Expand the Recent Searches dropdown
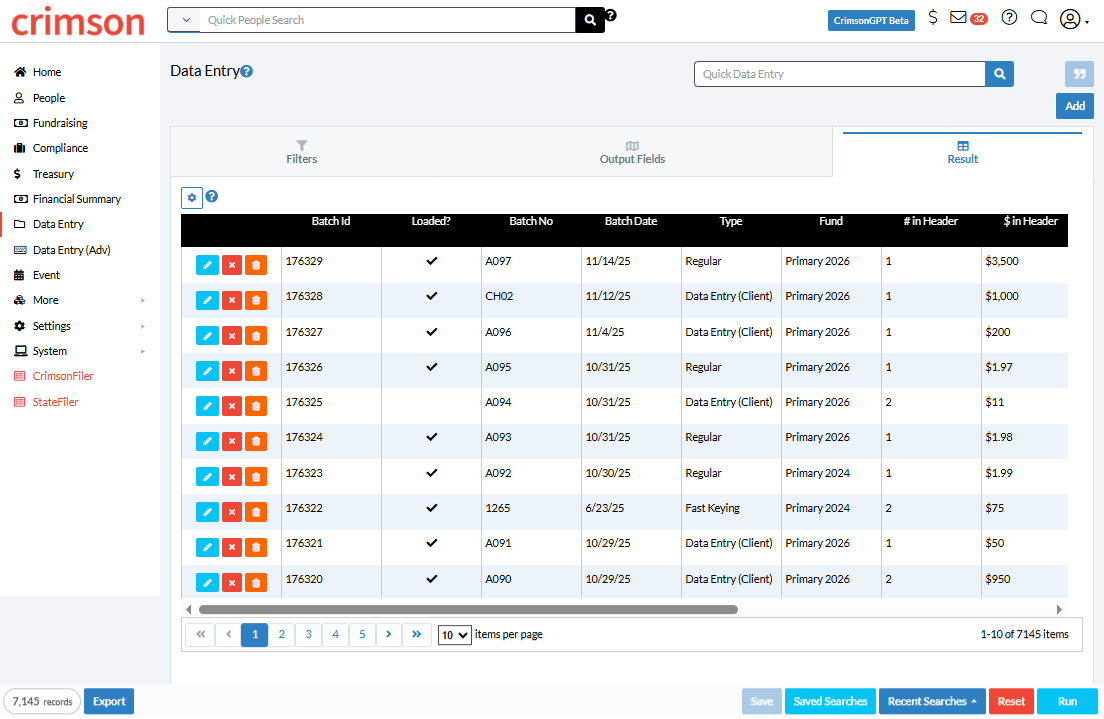This screenshot has width=1104, height=719. [x=932, y=701]
